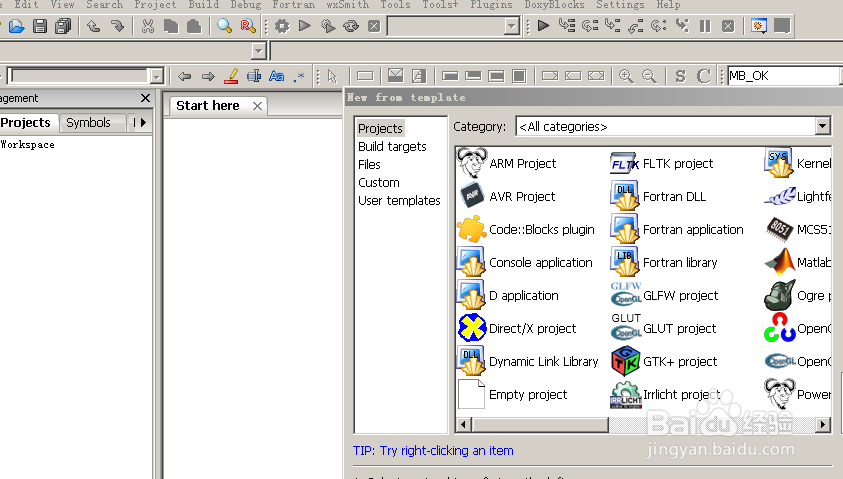Click the Run to cursor debugger icon
This screenshot has height=479, width=843.
[567, 25]
